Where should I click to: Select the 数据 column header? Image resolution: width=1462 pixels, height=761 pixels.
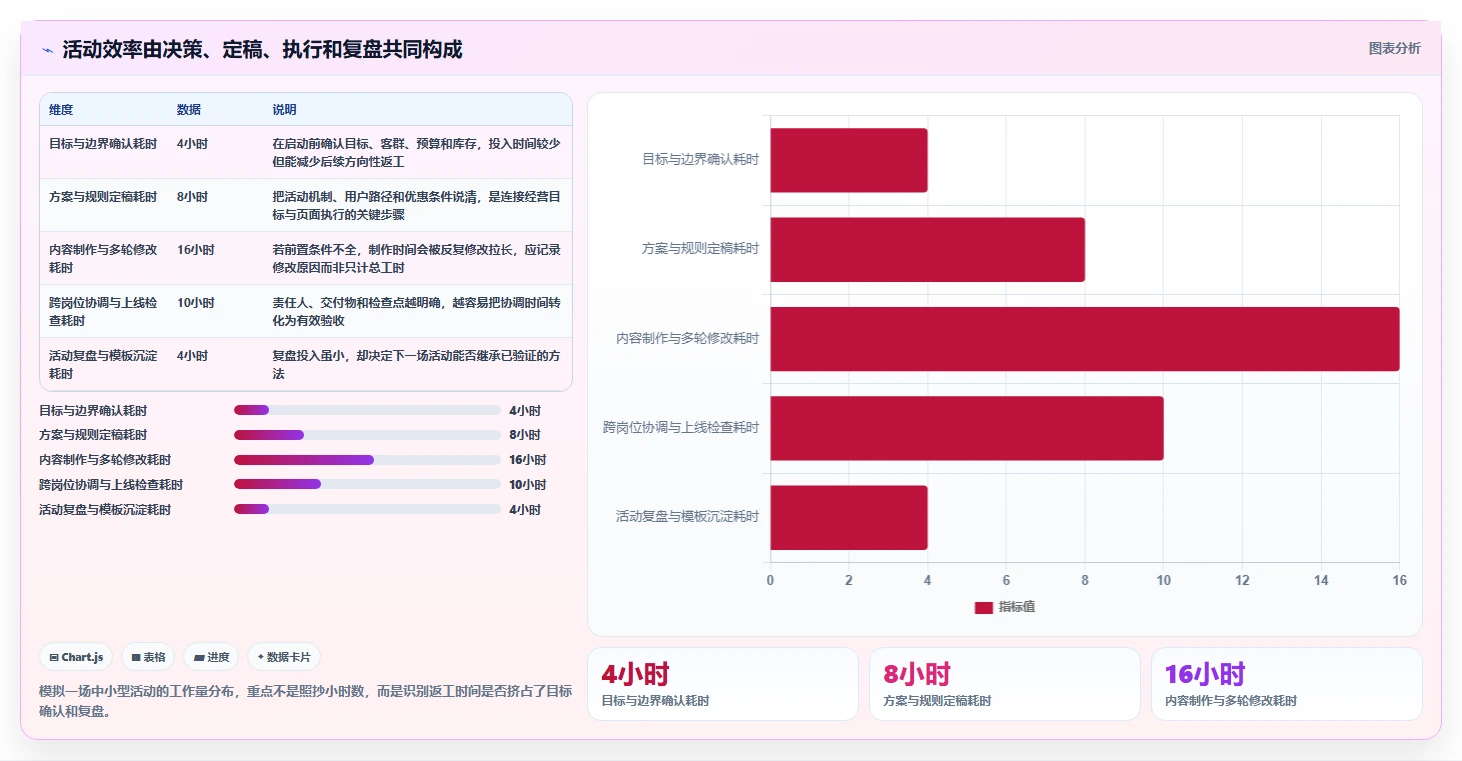[189, 110]
